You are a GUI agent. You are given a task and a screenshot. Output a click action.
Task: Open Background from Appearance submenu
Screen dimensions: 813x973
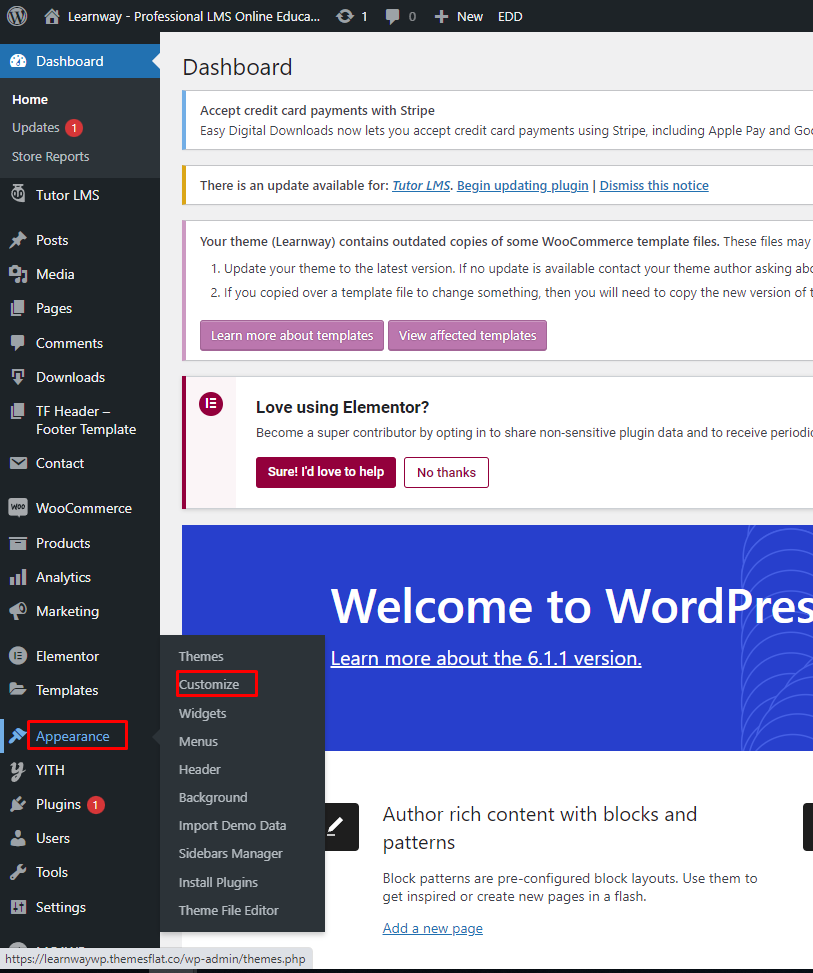213,797
